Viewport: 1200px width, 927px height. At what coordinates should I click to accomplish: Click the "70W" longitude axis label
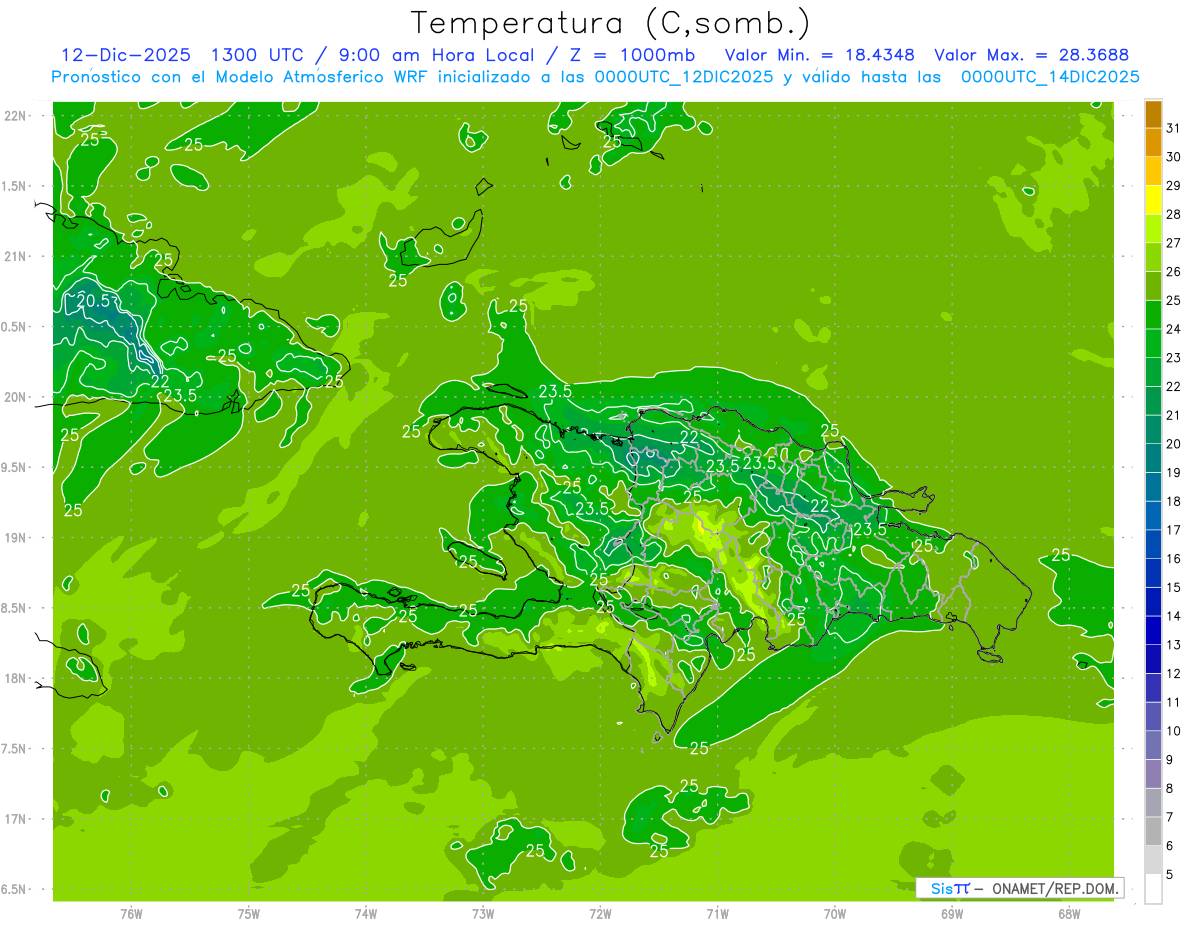click(x=835, y=913)
